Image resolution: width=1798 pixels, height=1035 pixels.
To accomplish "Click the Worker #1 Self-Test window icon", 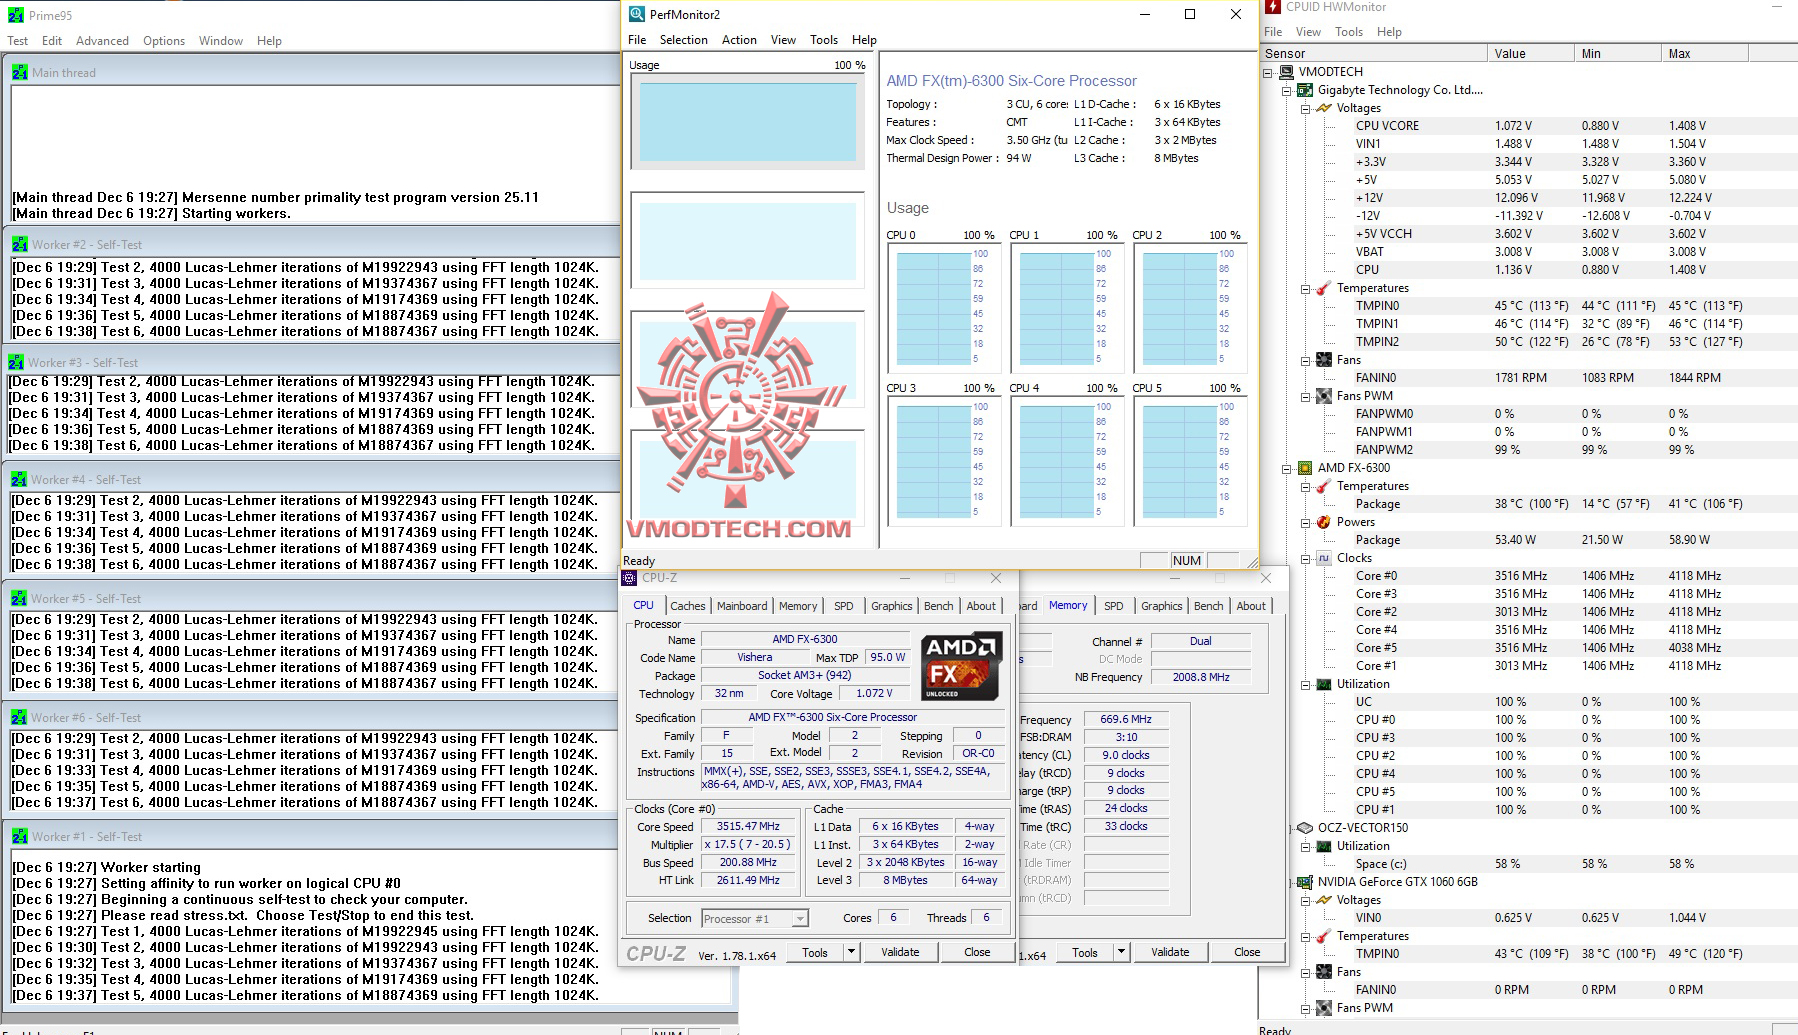I will pyautogui.click(x=20, y=836).
